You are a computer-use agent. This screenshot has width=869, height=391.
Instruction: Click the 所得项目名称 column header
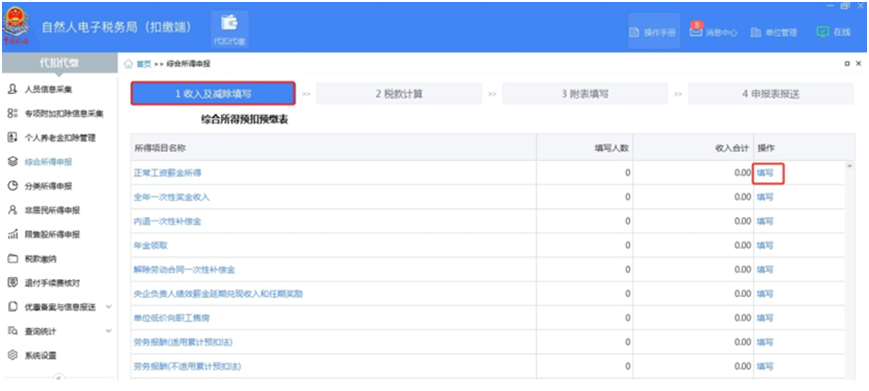[333, 148]
